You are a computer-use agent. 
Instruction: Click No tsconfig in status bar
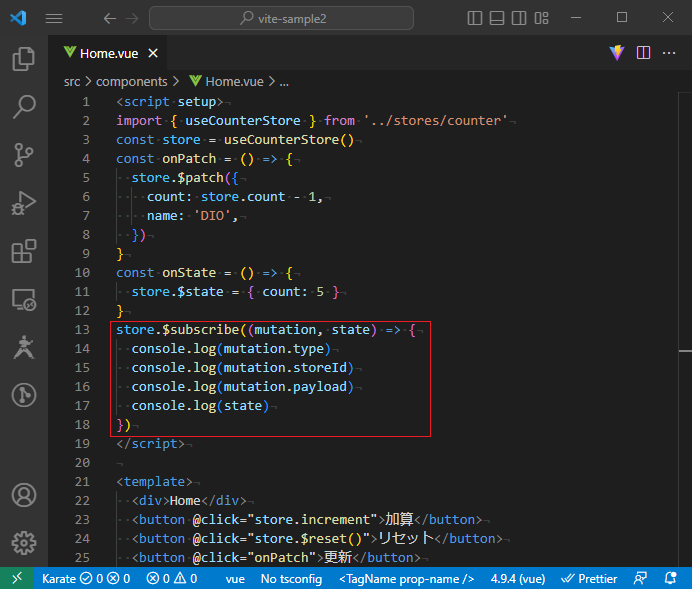pyautogui.click(x=291, y=578)
